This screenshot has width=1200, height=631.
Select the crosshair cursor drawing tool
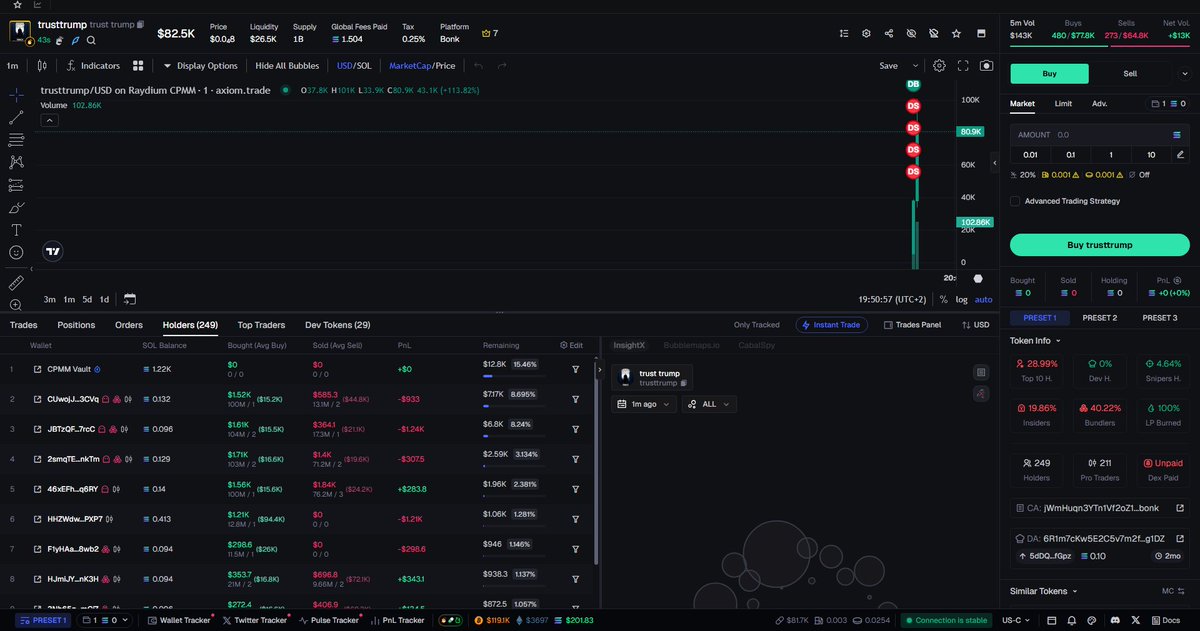tap(16, 95)
